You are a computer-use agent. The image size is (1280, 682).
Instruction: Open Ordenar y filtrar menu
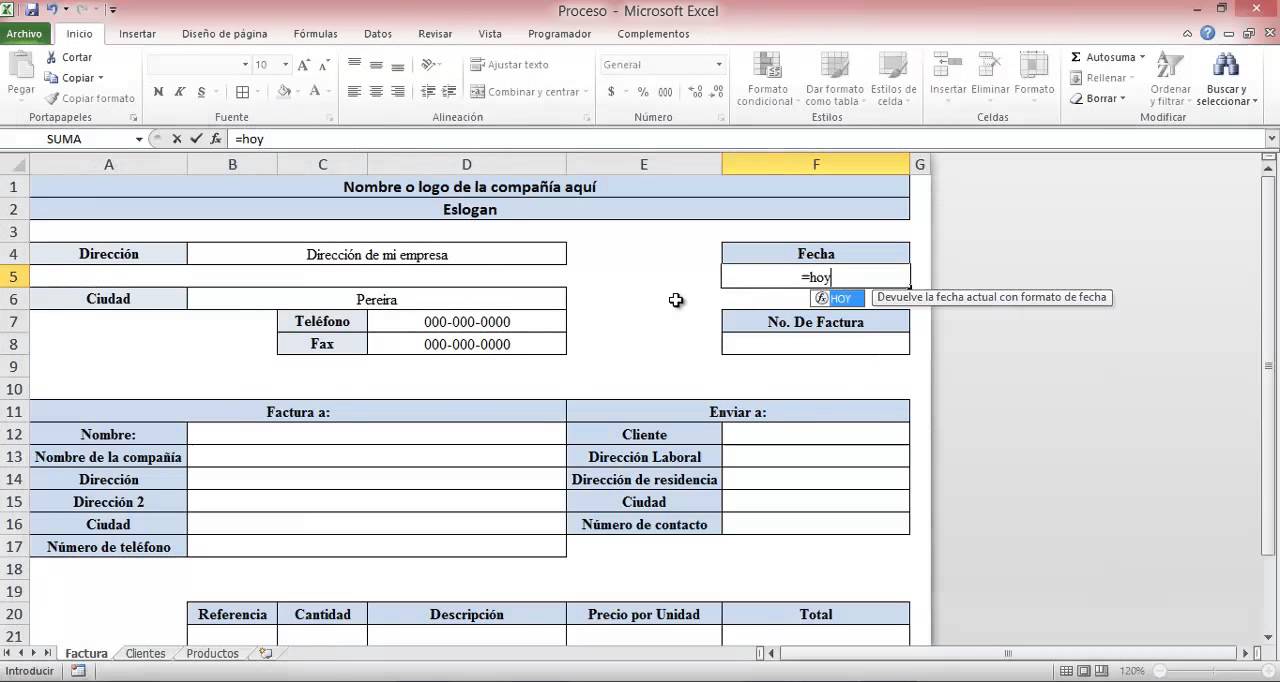(1170, 79)
